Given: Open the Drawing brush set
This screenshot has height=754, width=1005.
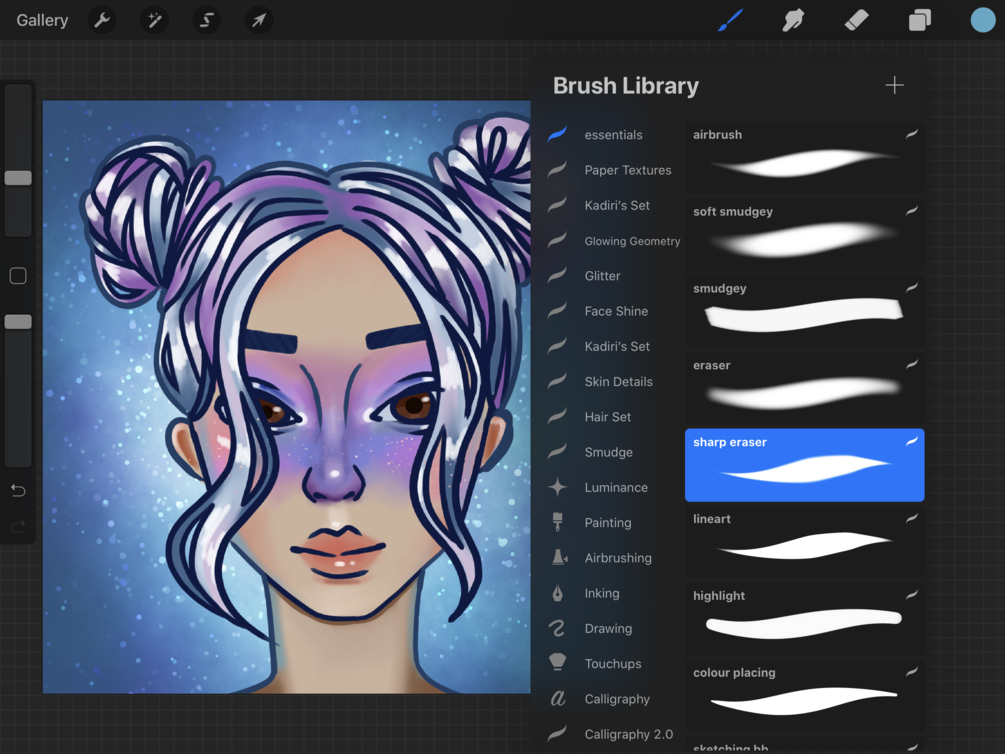Looking at the screenshot, I should coord(608,628).
